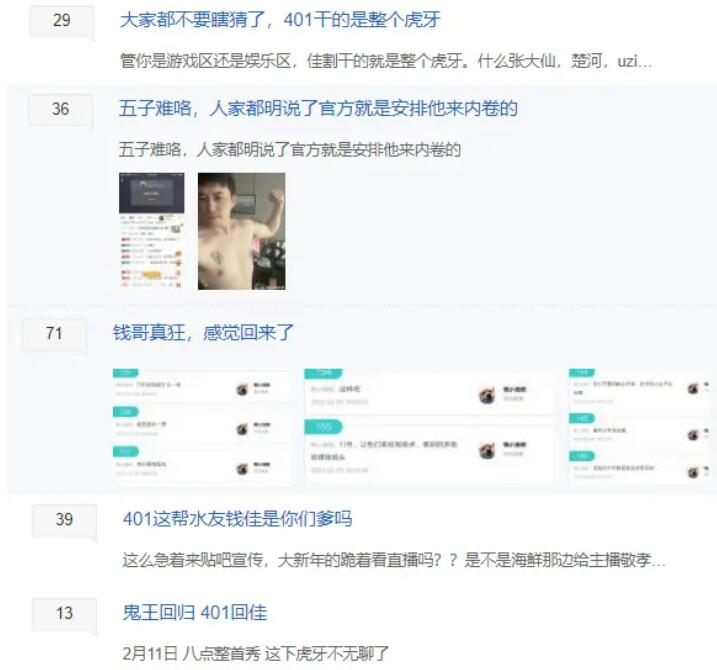Enlarge the chat screenshot thumbnail with dark header

coord(152,231)
